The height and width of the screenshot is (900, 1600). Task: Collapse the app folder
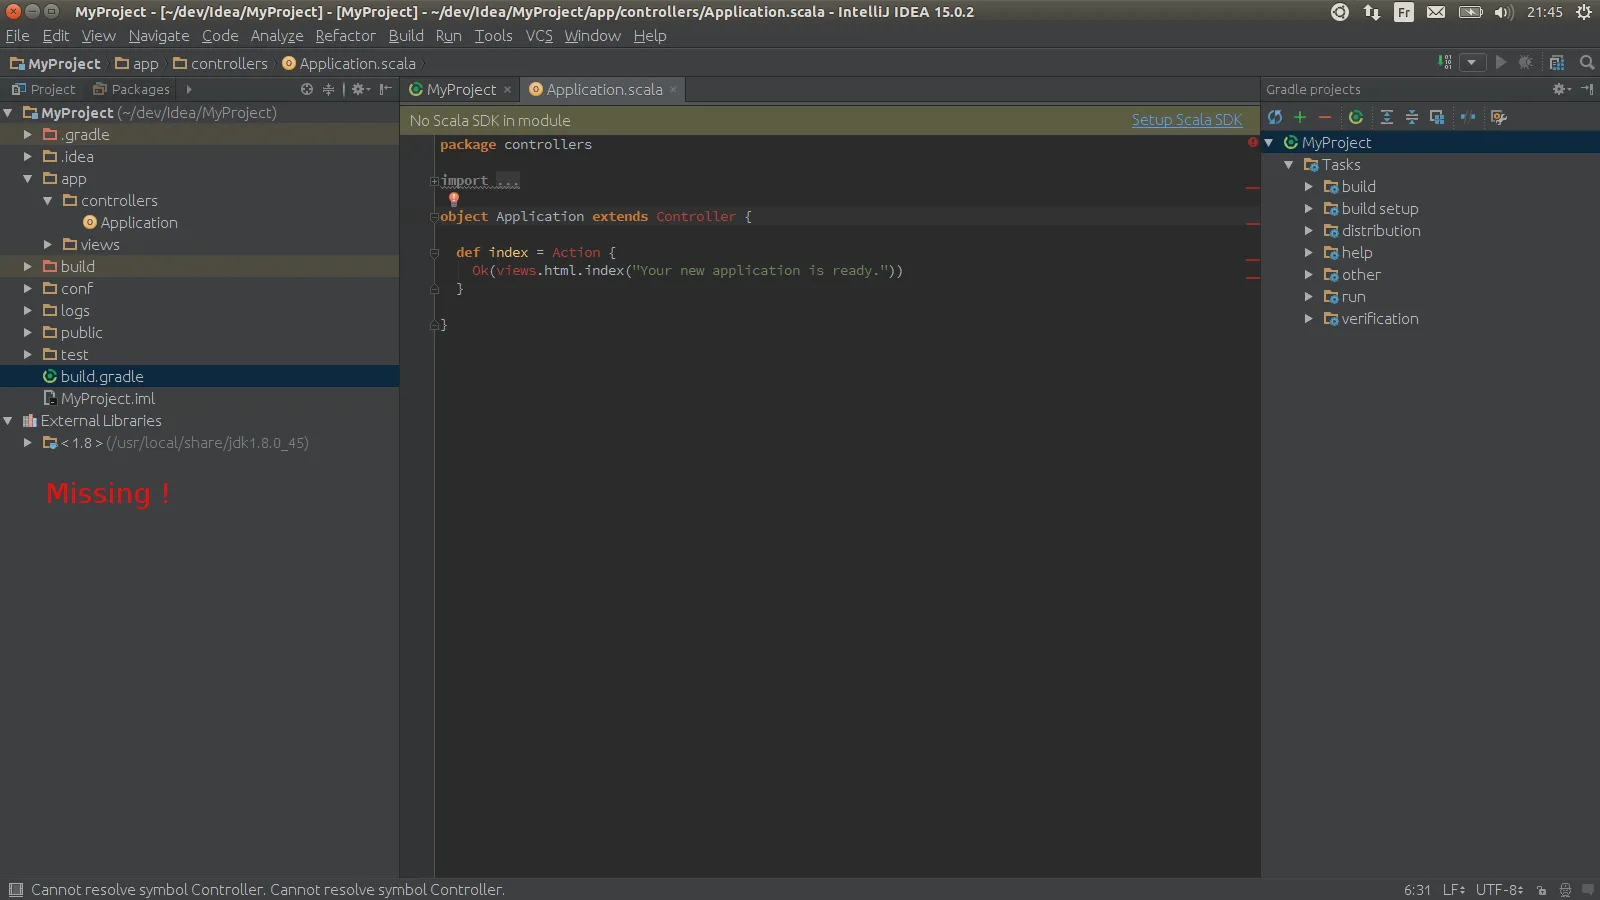28,178
